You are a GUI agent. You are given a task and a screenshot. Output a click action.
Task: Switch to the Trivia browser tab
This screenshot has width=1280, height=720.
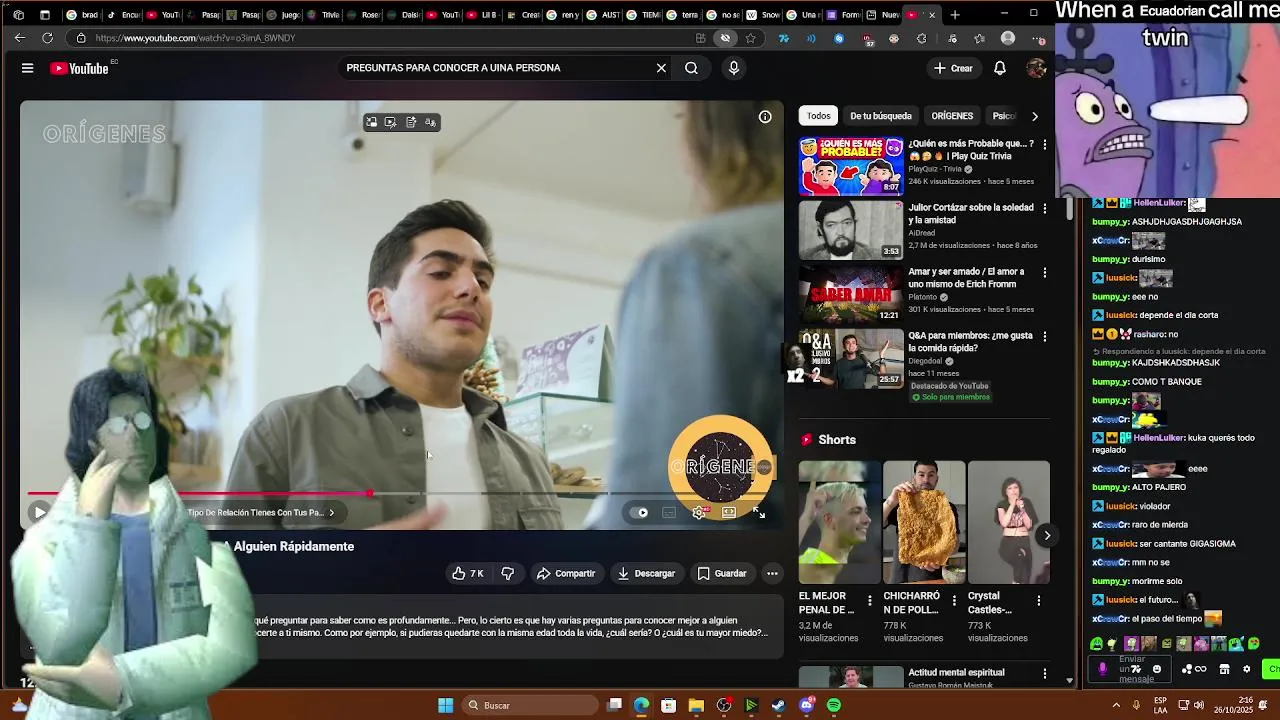322,15
